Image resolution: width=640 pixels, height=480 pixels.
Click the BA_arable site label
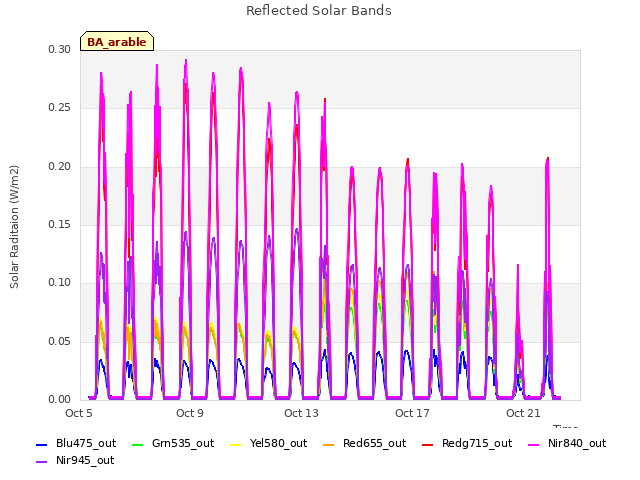[x=117, y=41]
